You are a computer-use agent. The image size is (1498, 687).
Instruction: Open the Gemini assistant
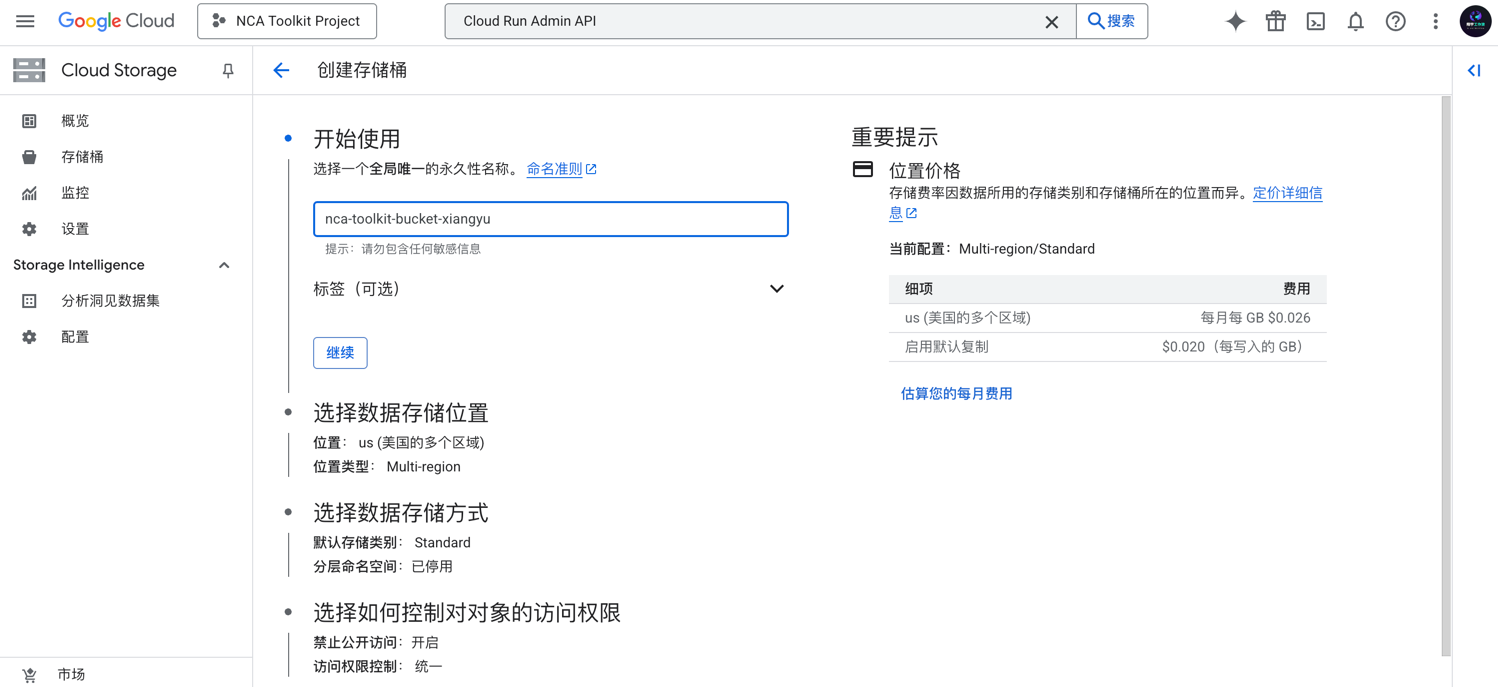pos(1235,20)
